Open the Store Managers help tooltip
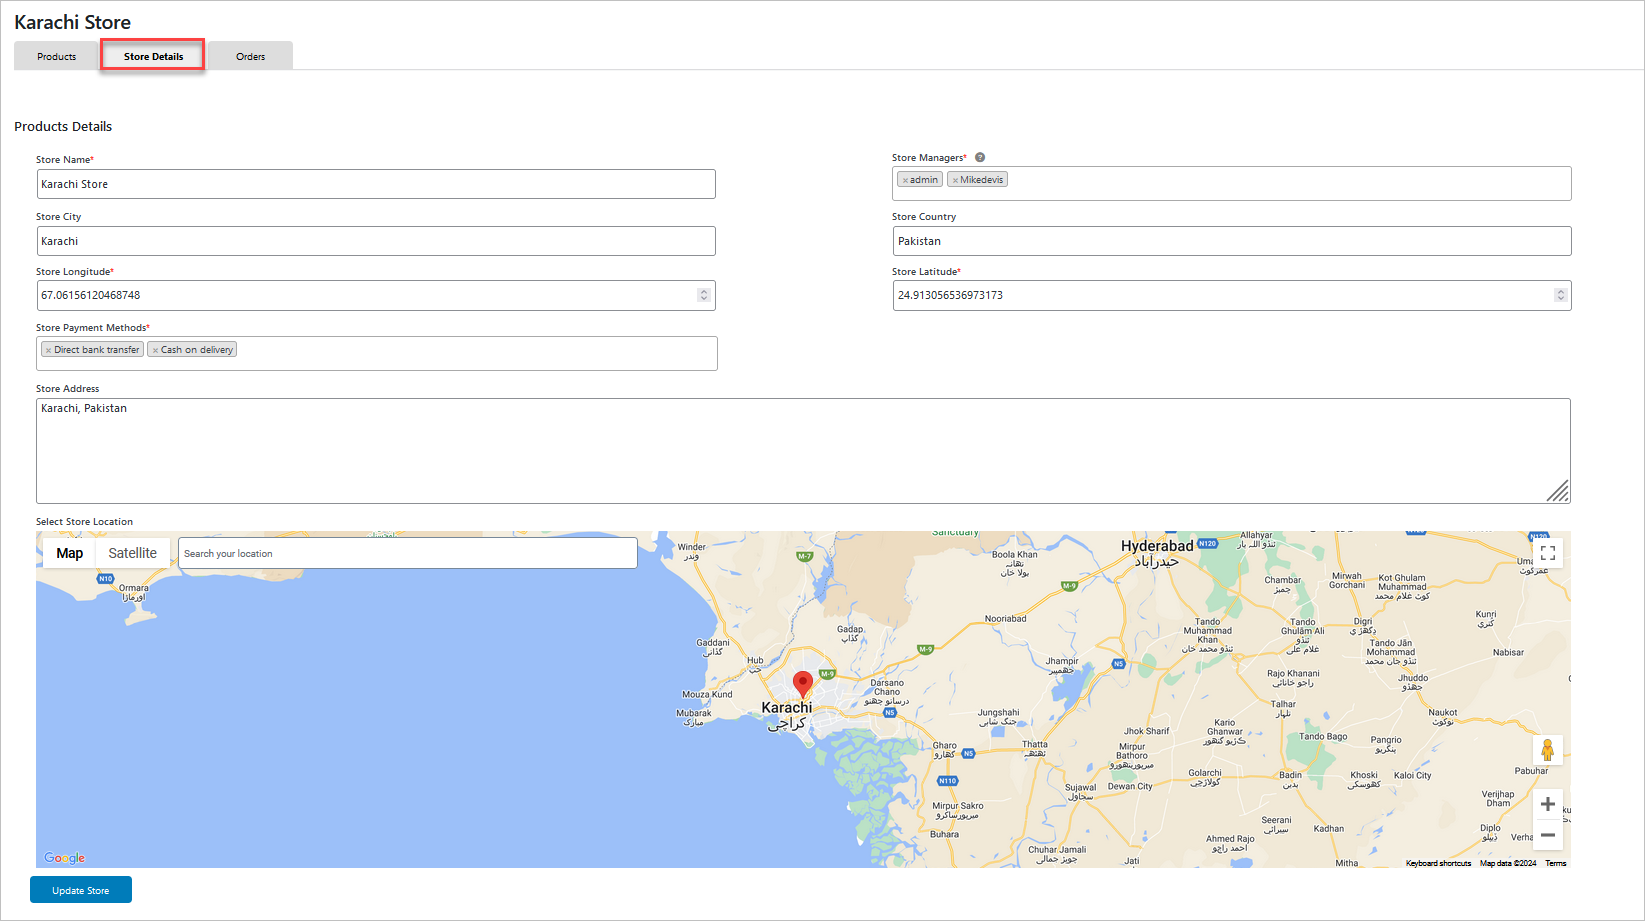Viewport: 1645px width, 921px height. pos(979,157)
